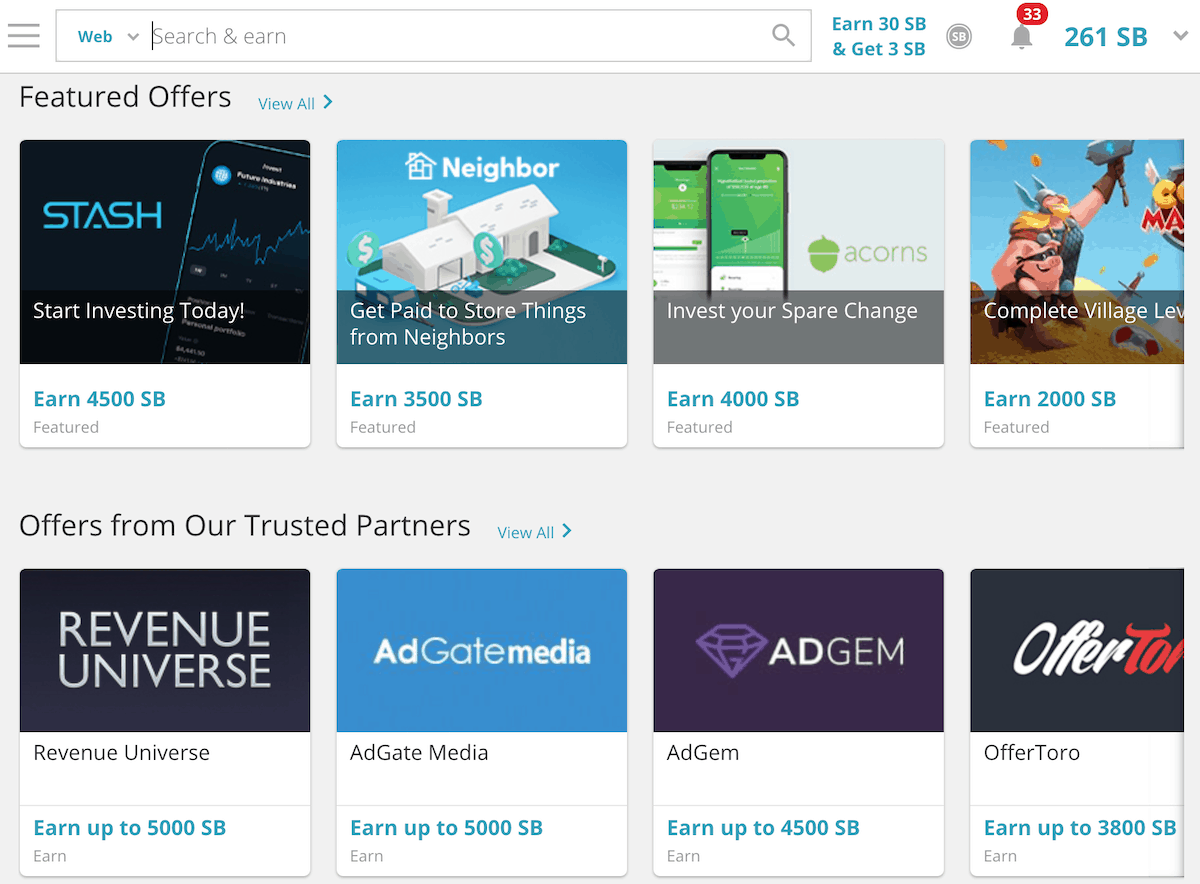Open the Revenue Universe partner card
The image size is (1200, 884).
tap(164, 650)
